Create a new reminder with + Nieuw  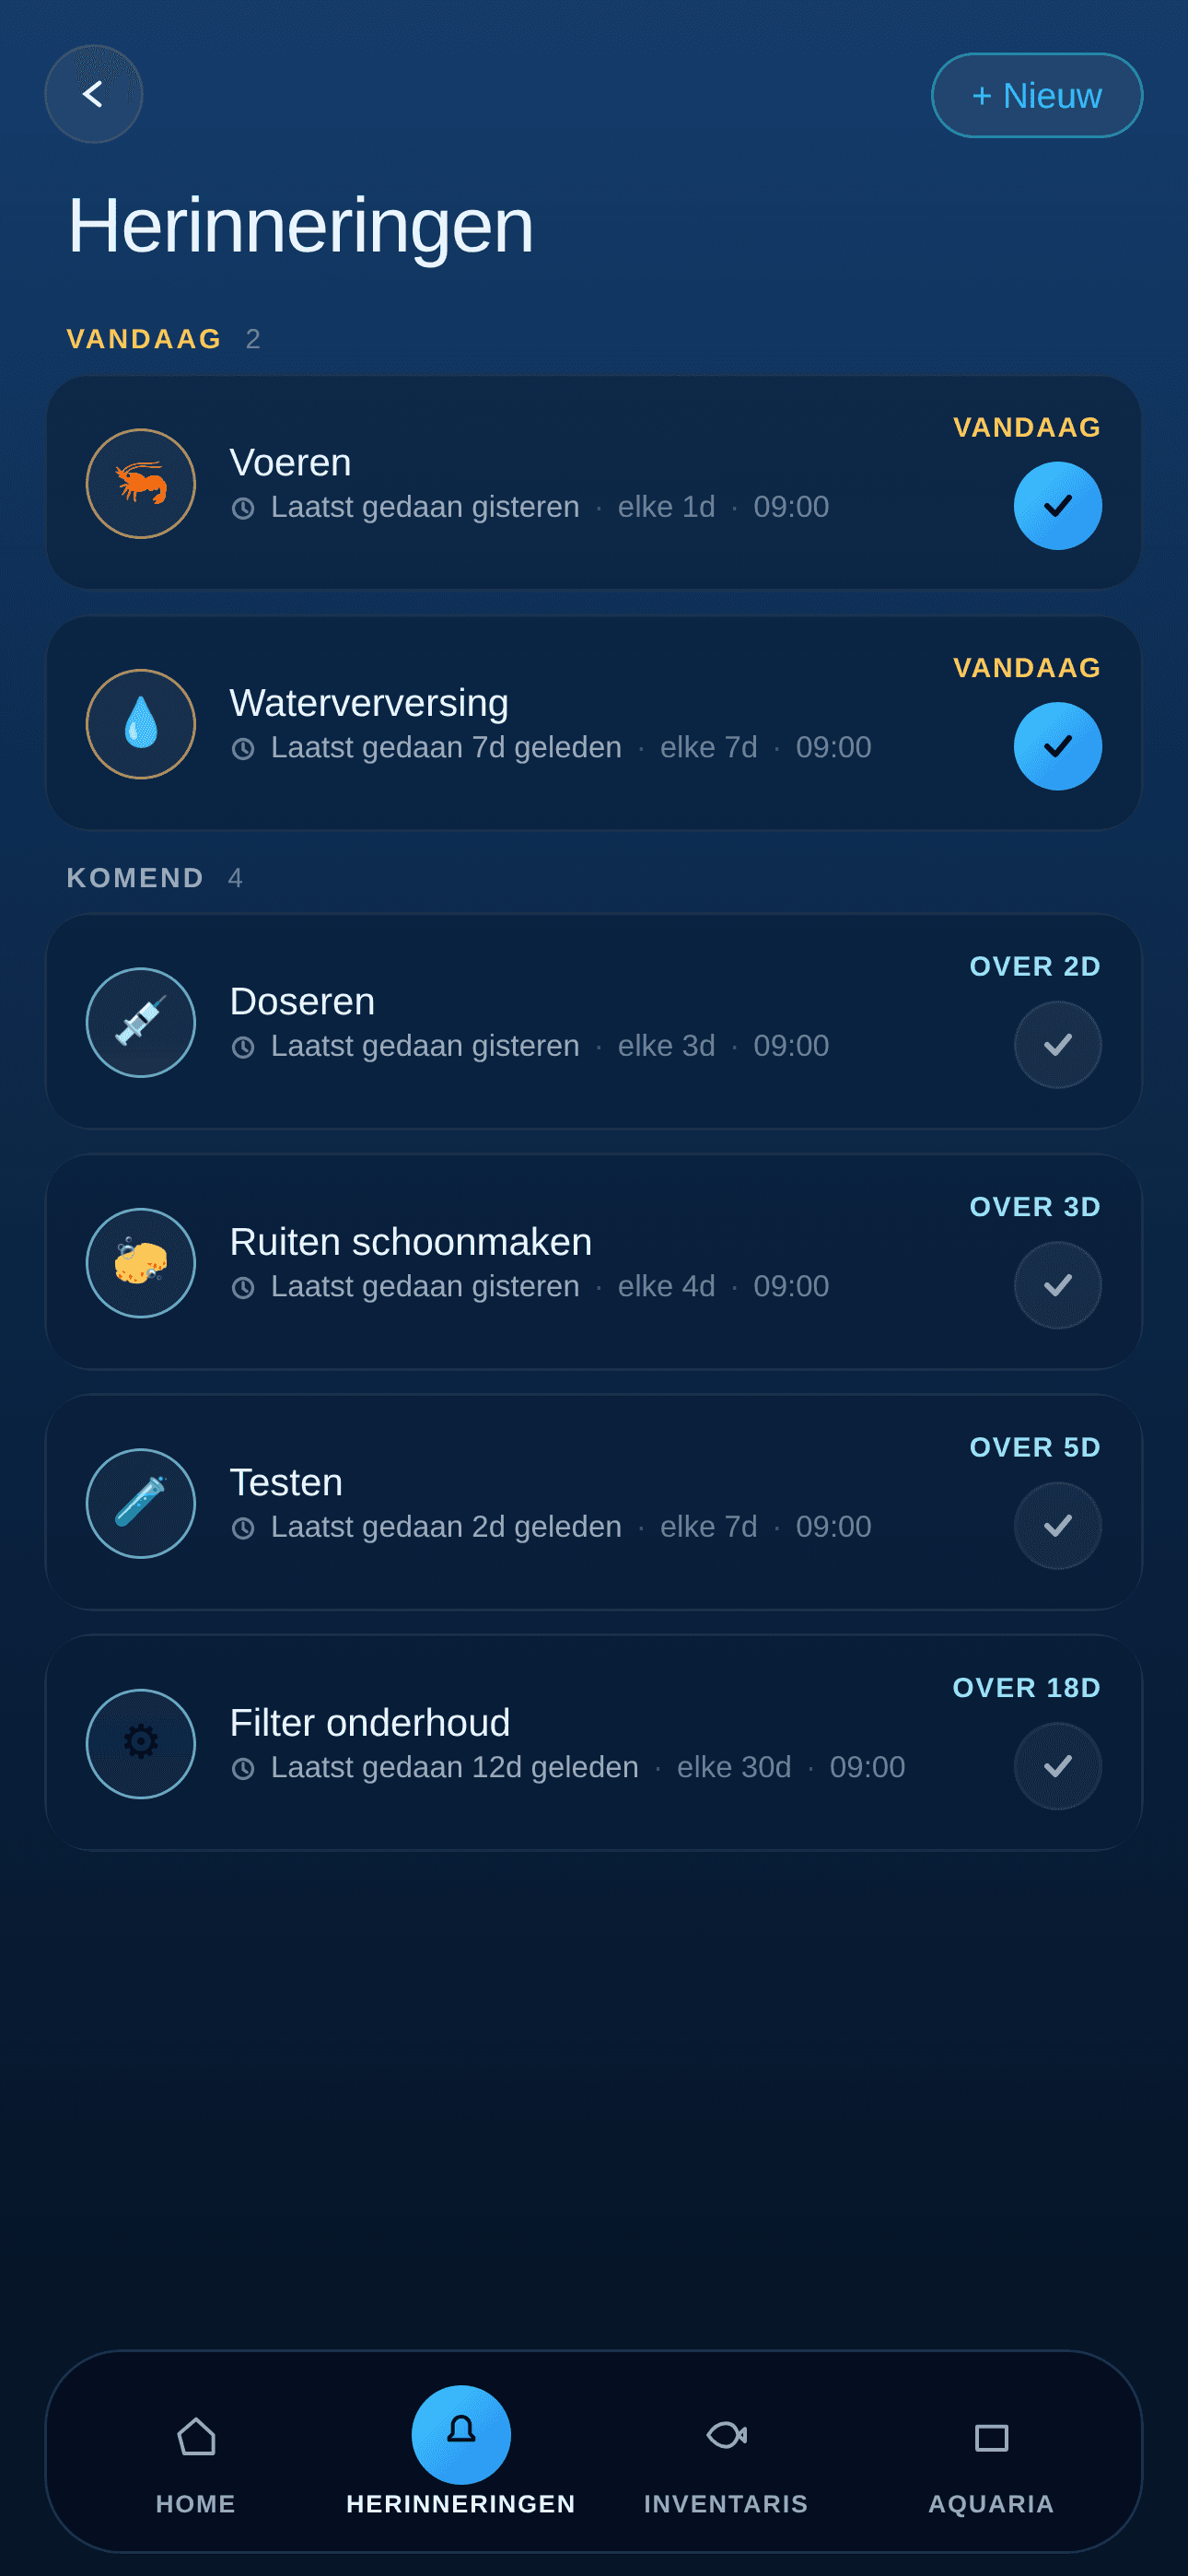[x=1037, y=95]
